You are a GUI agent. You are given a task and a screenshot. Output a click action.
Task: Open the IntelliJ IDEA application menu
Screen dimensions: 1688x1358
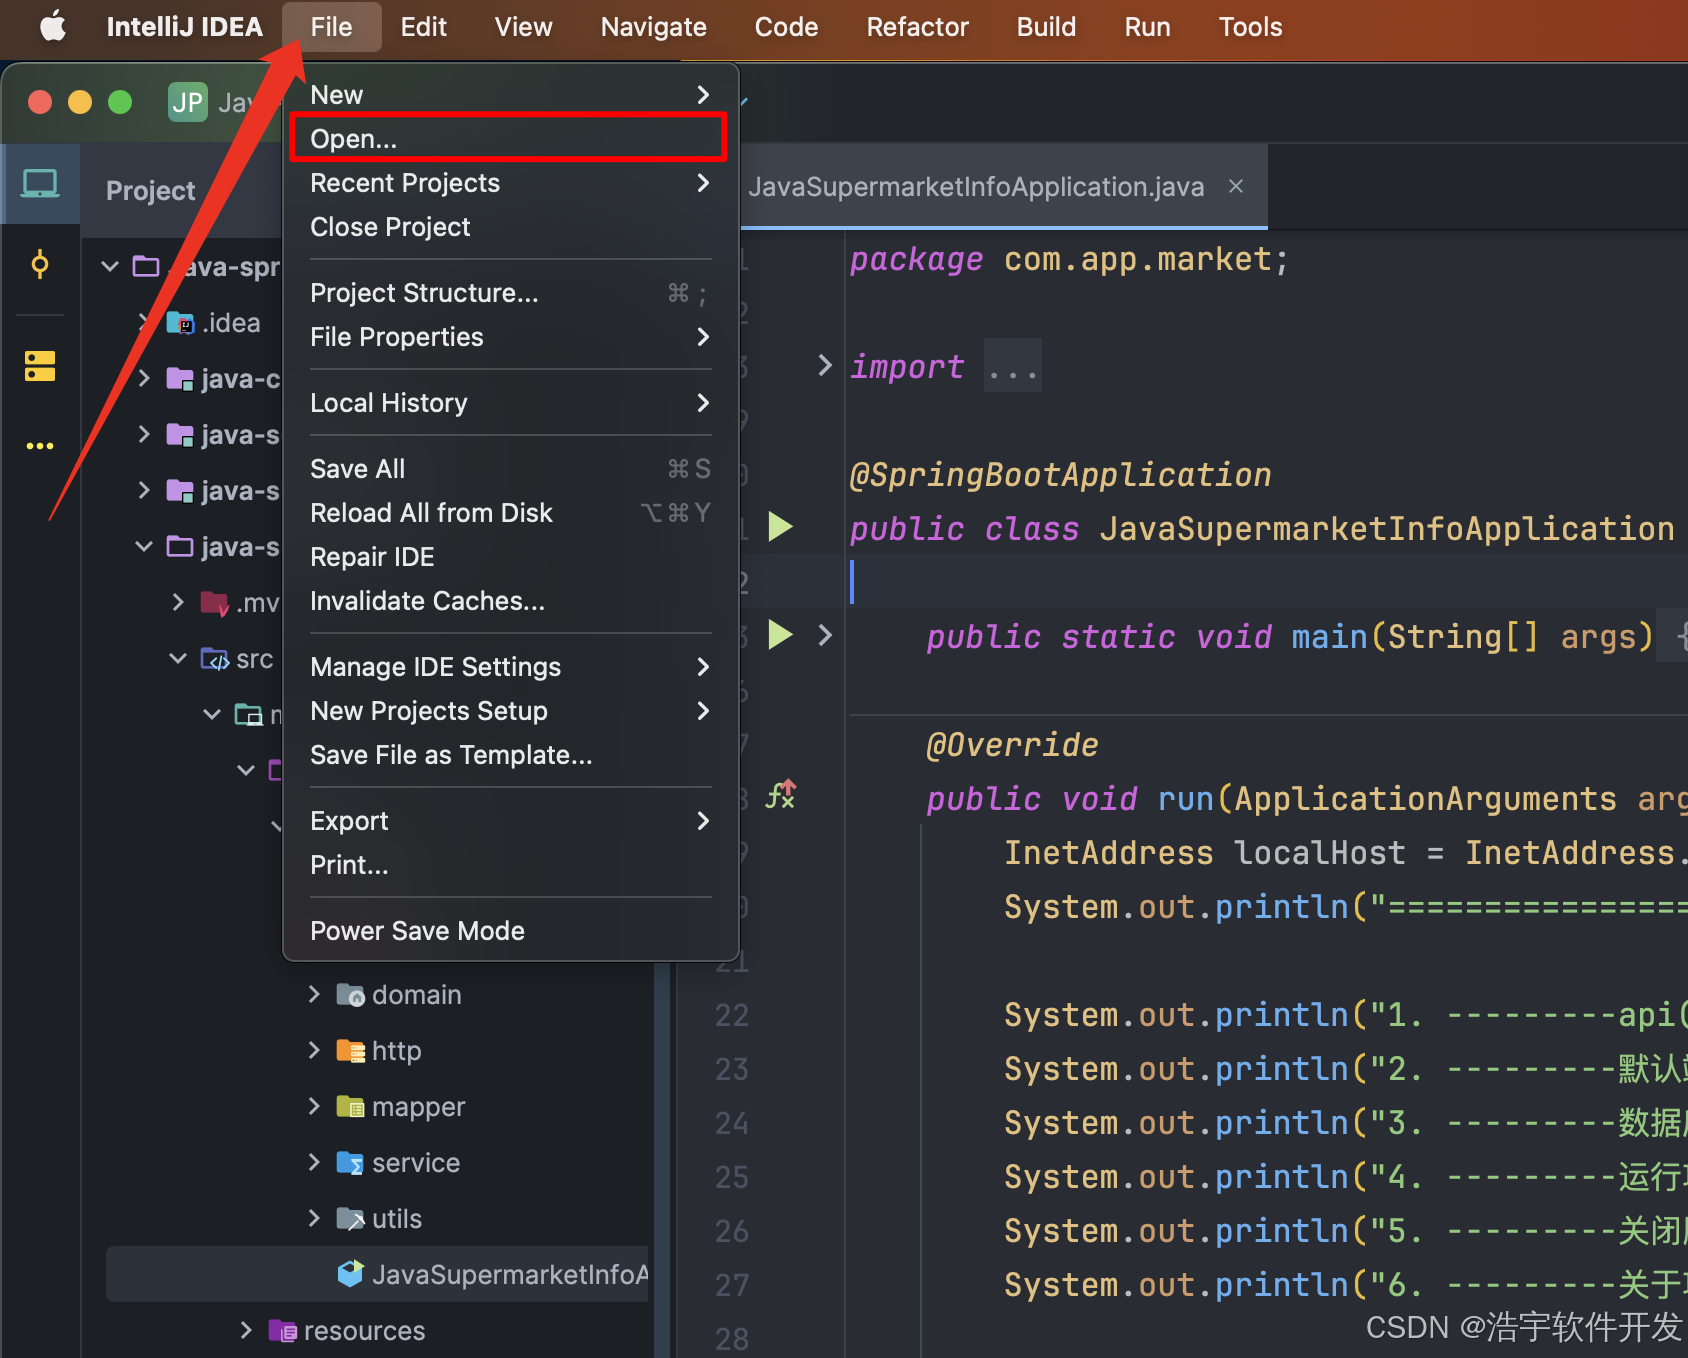click(x=185, y=27)
